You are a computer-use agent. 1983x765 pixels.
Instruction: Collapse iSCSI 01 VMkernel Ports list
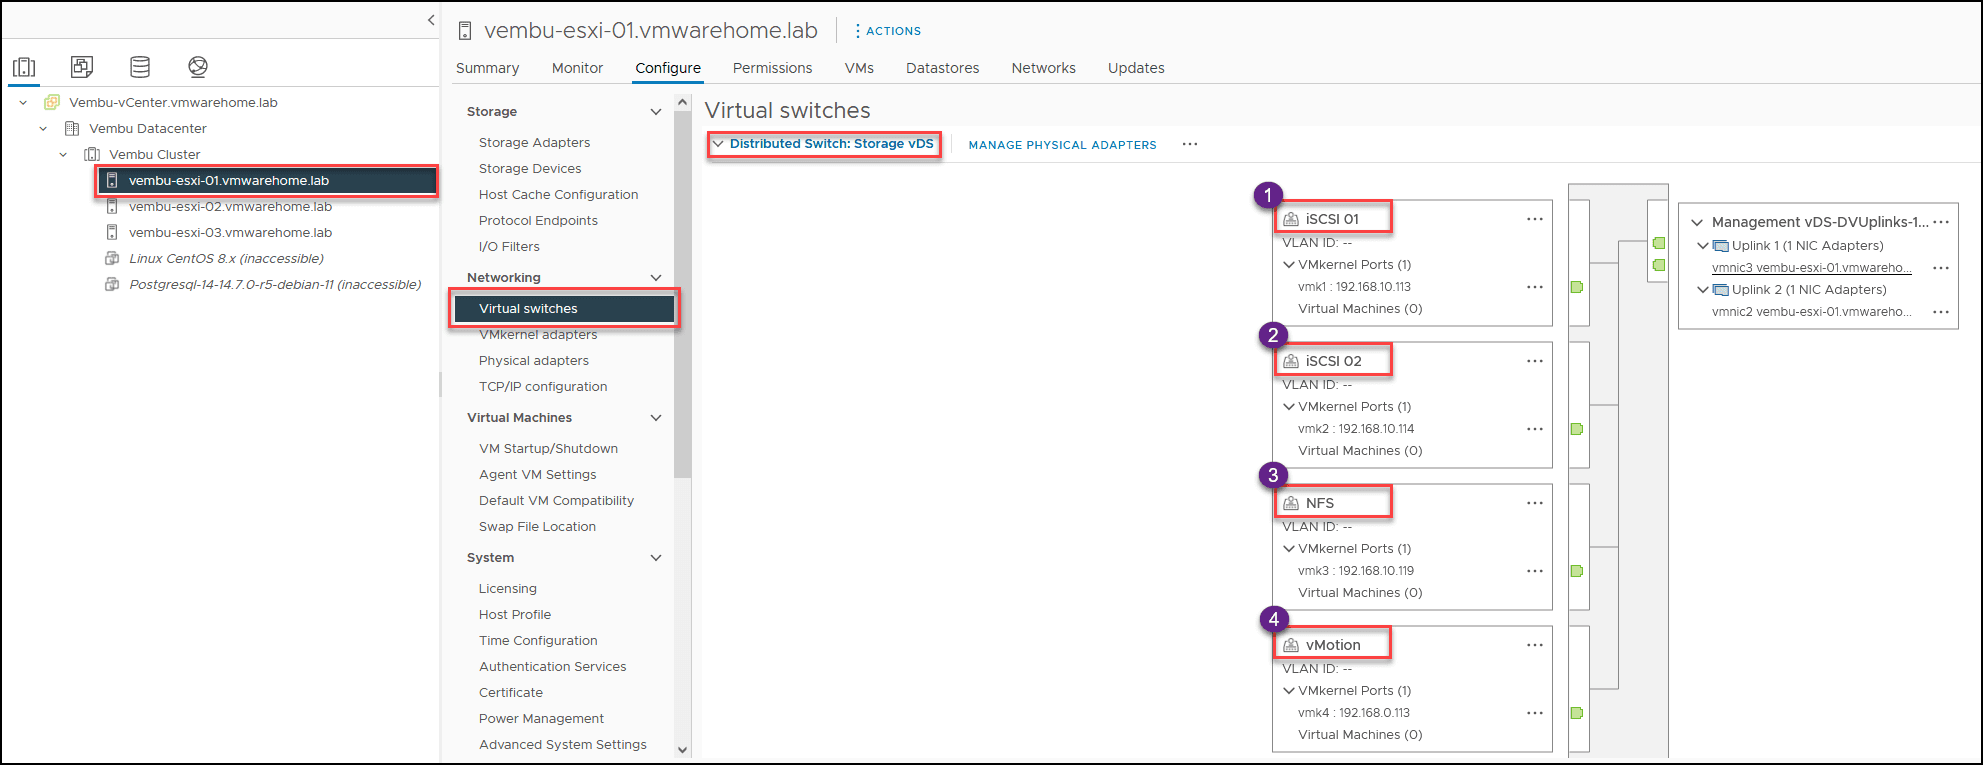[1289, 265]
